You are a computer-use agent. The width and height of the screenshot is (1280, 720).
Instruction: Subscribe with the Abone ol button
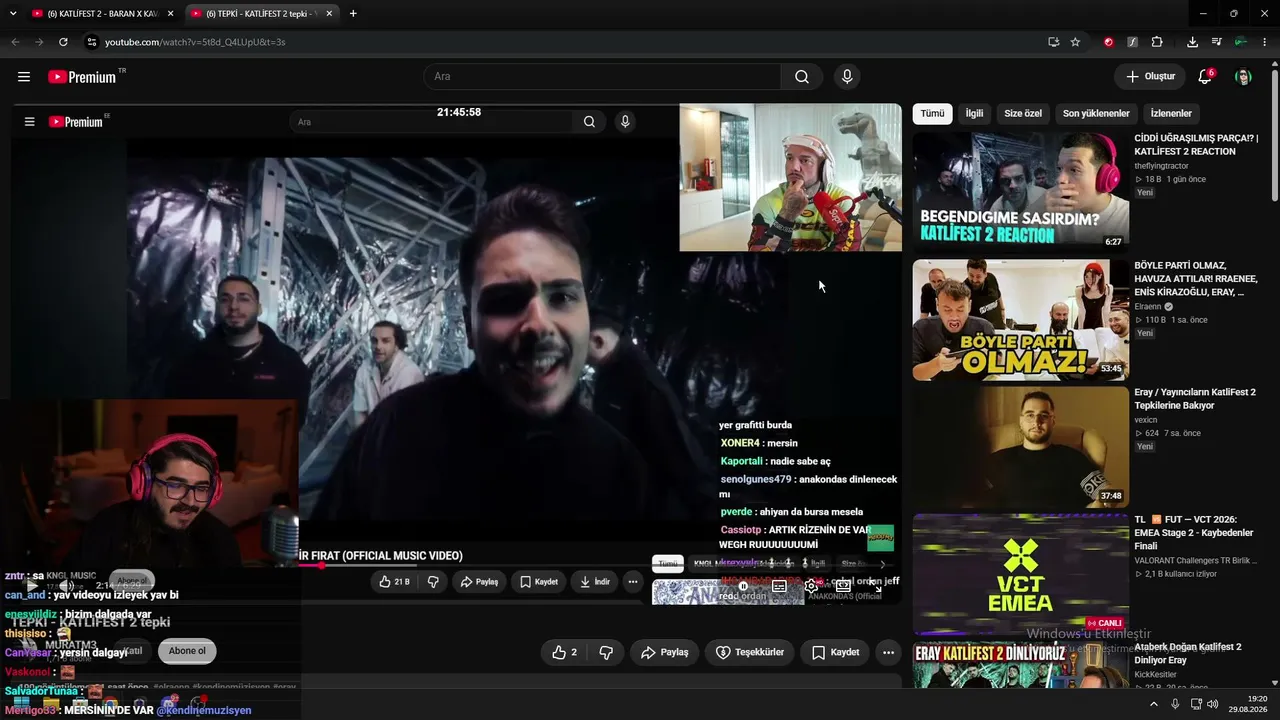[187, 651]
